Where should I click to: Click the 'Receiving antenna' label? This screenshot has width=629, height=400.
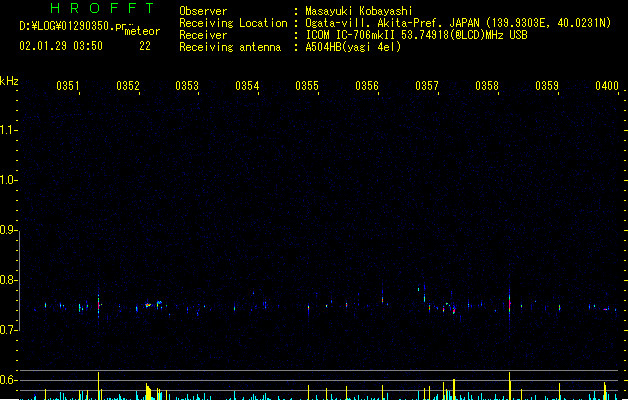click(x=230, y=47)
